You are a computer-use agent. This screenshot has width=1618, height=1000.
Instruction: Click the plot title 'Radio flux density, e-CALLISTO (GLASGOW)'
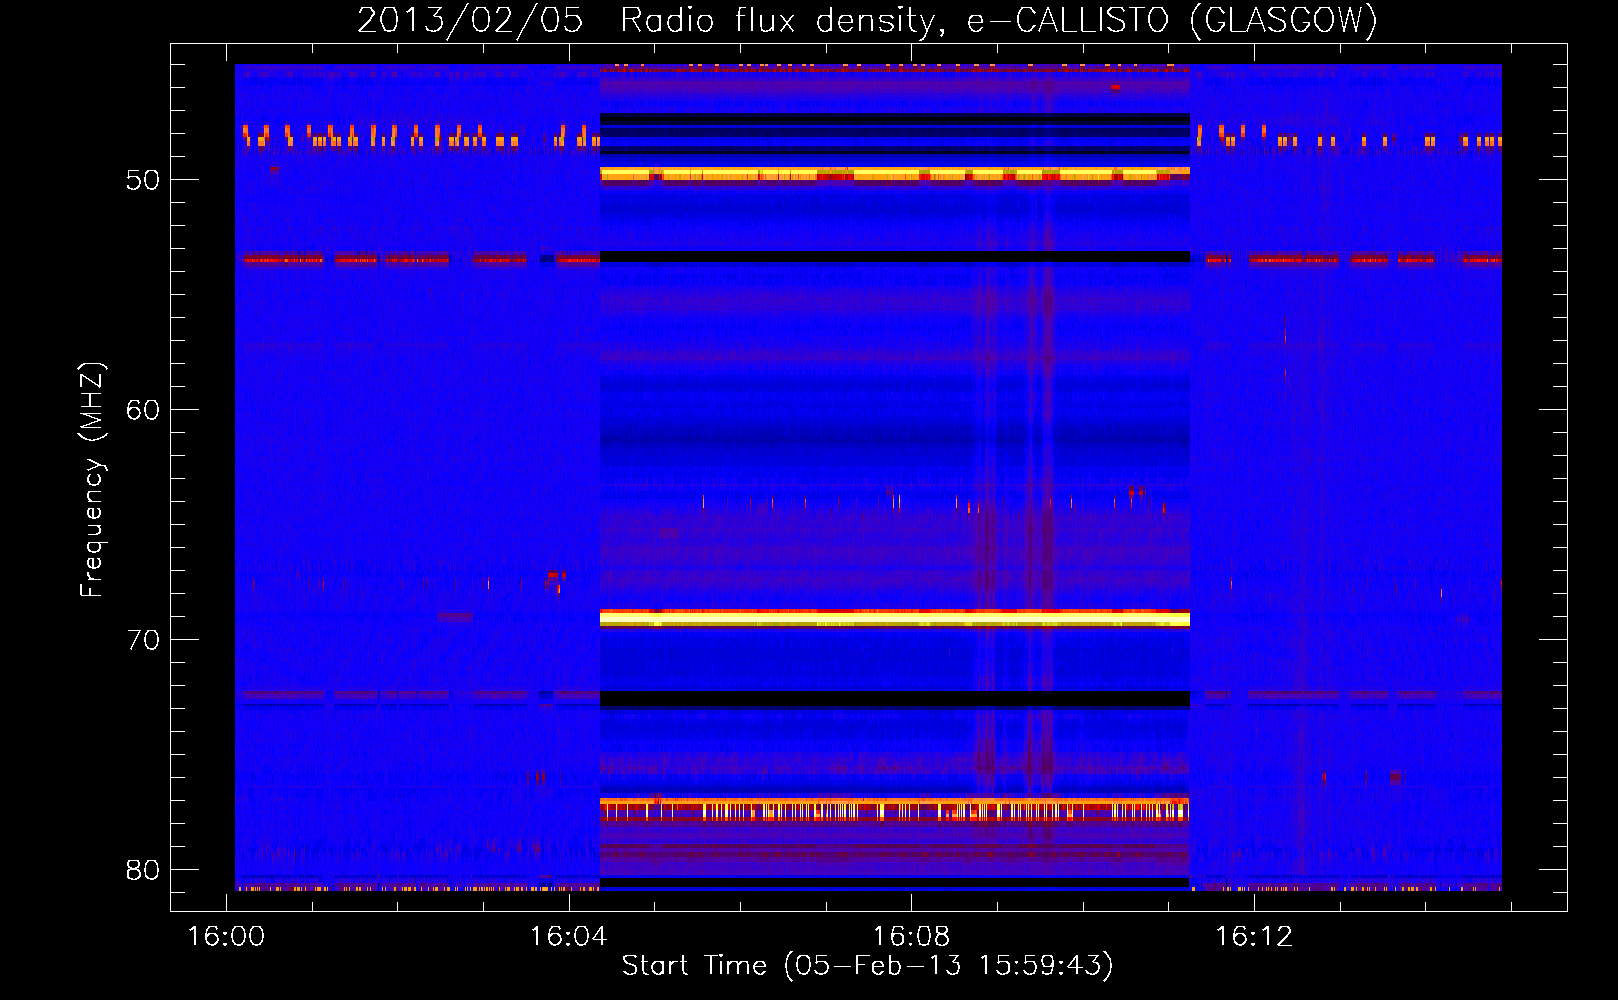(999, 20)
